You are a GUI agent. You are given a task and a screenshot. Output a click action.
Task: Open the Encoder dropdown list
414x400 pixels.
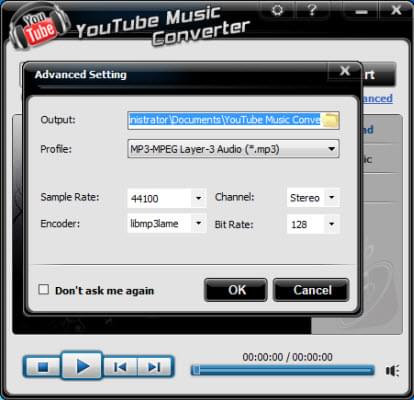[198, 223]
